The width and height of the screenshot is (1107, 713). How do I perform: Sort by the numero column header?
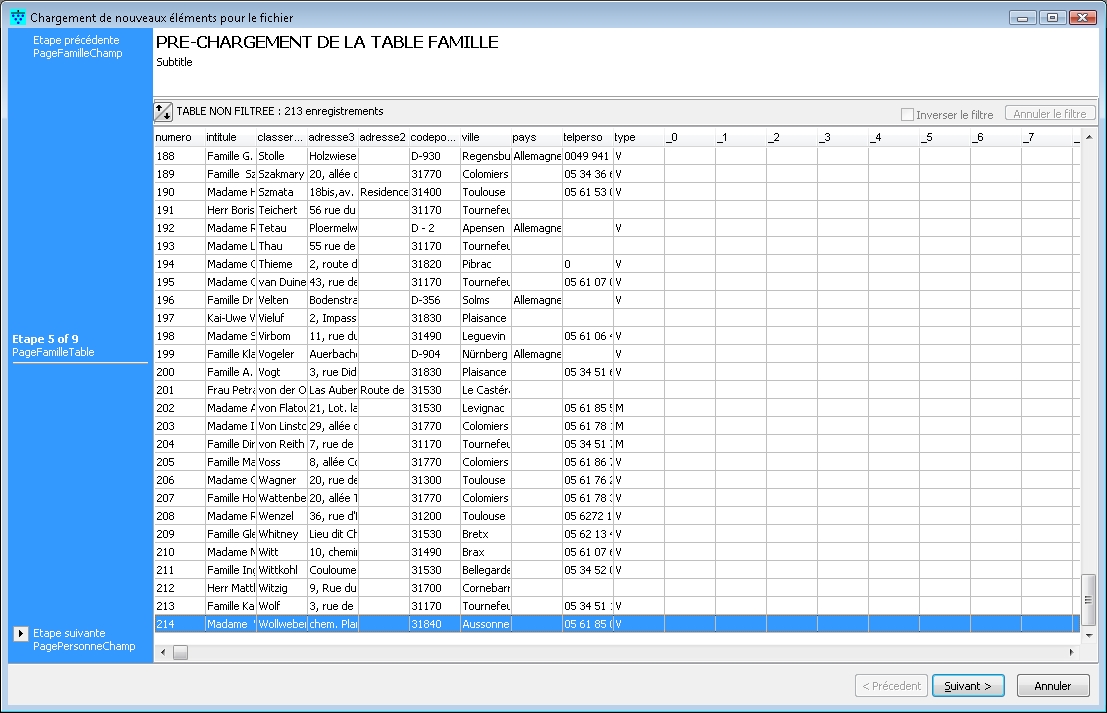[x=178, y=137]
